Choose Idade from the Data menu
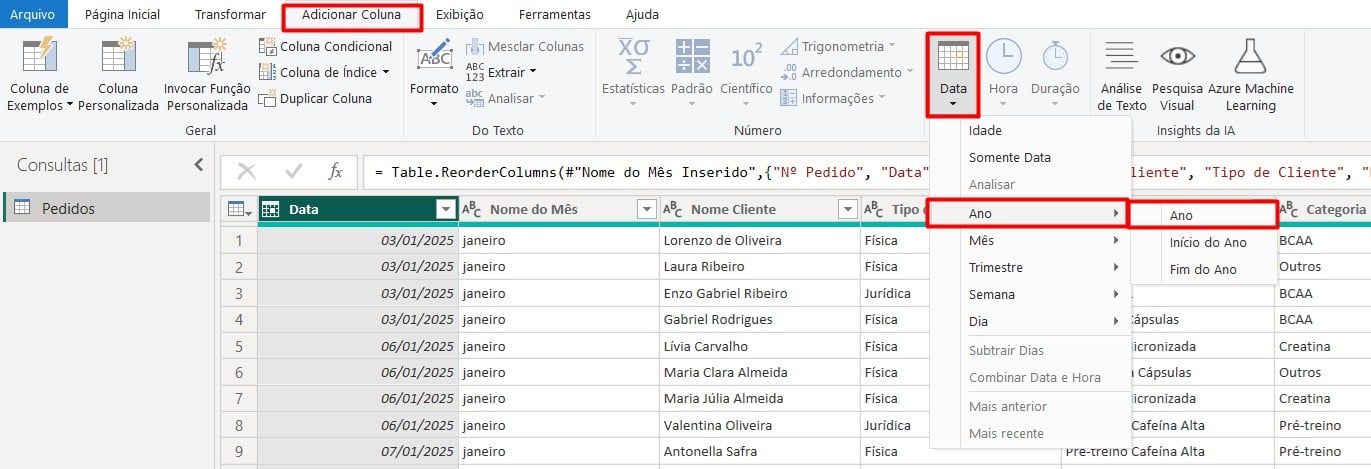1371x469 pixels. pos(1030,130)
